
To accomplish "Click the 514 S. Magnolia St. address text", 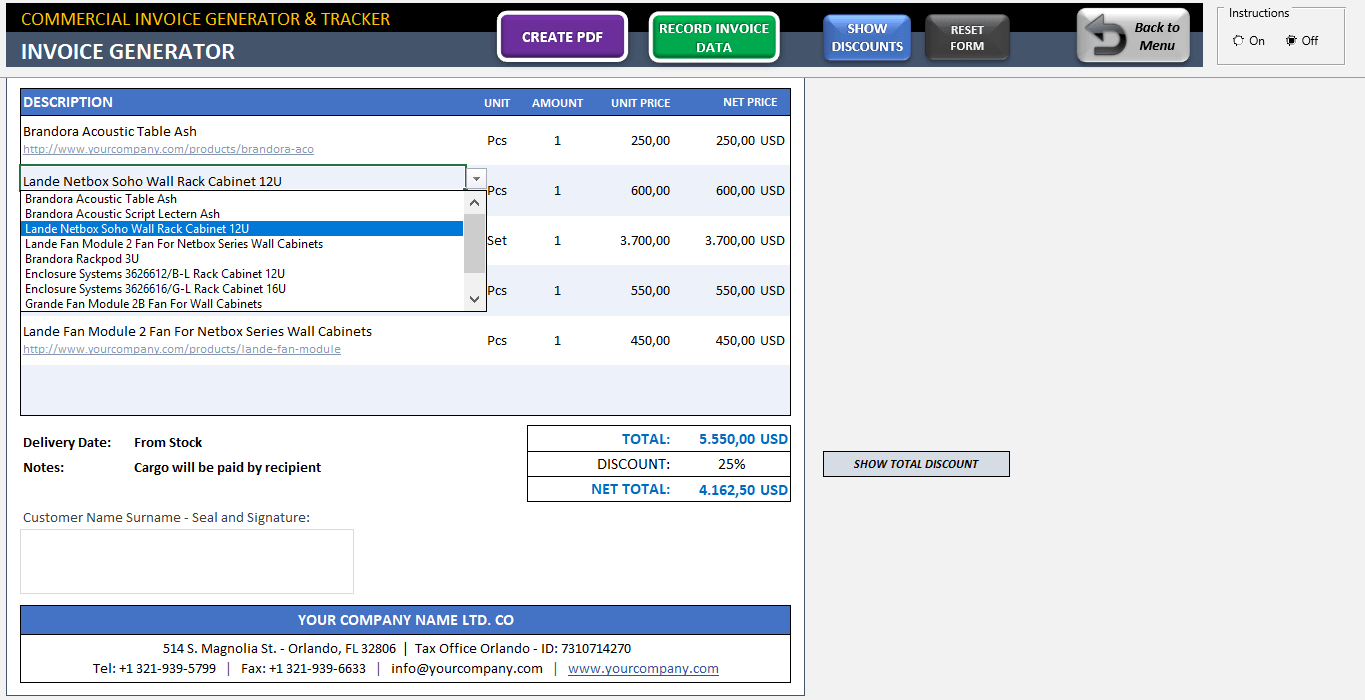I will coord(279,648).
